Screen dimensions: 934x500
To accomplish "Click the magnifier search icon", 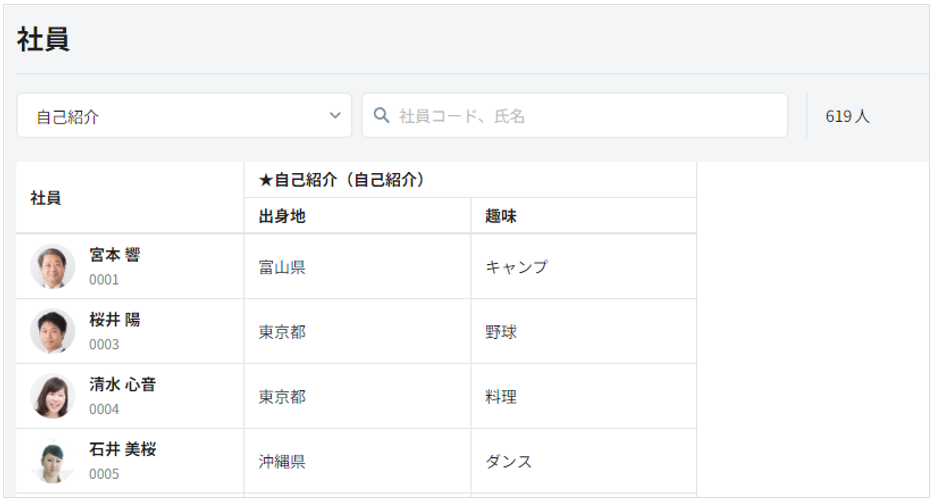I will (x=381, y=116).
